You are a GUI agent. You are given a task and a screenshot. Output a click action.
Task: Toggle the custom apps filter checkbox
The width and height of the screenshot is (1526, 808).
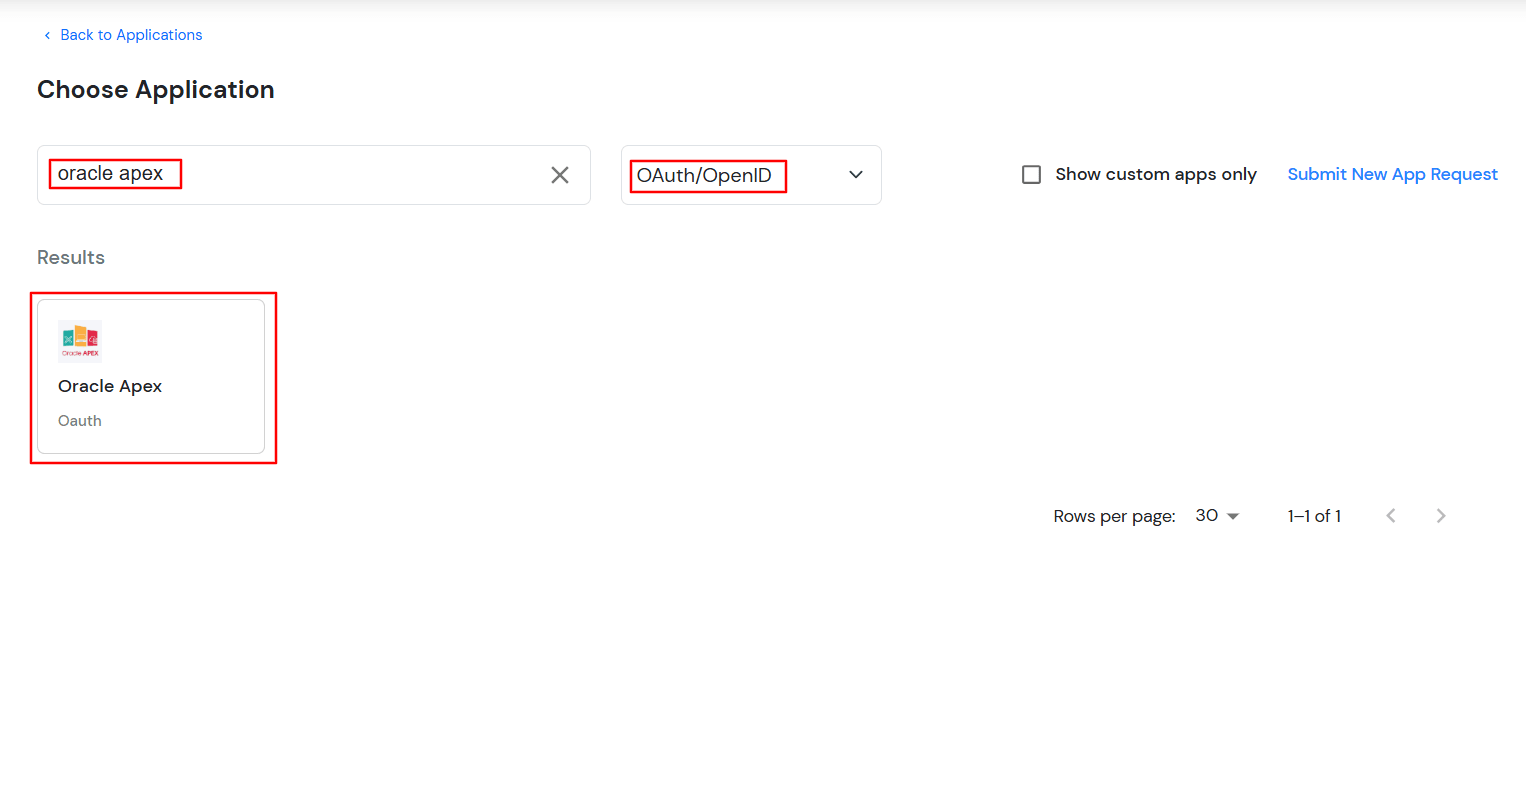pyautogui.click(x=1031, y=174)
